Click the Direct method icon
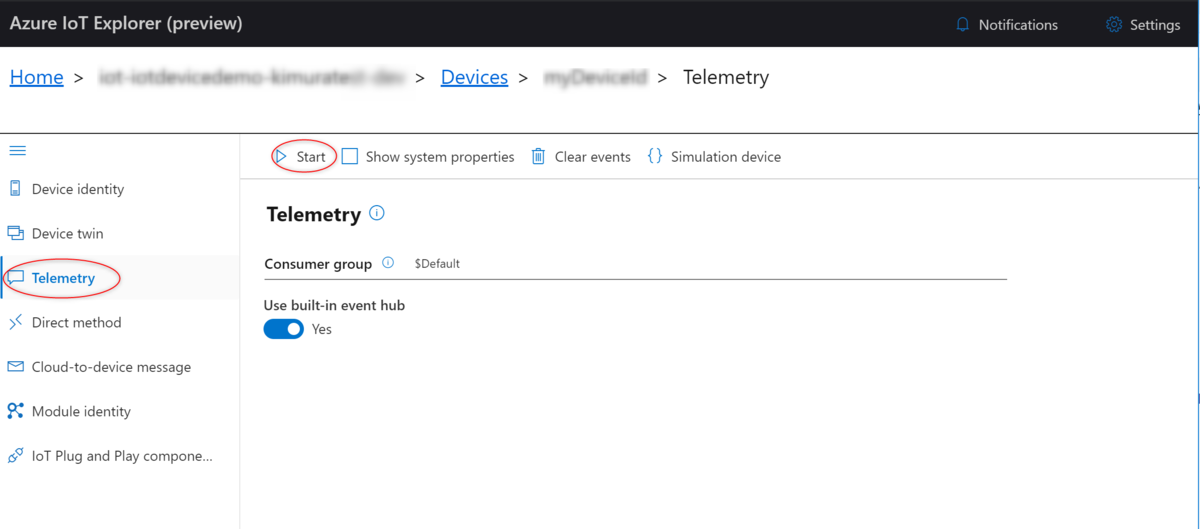 pyautogui.click(x=15, y=322)
